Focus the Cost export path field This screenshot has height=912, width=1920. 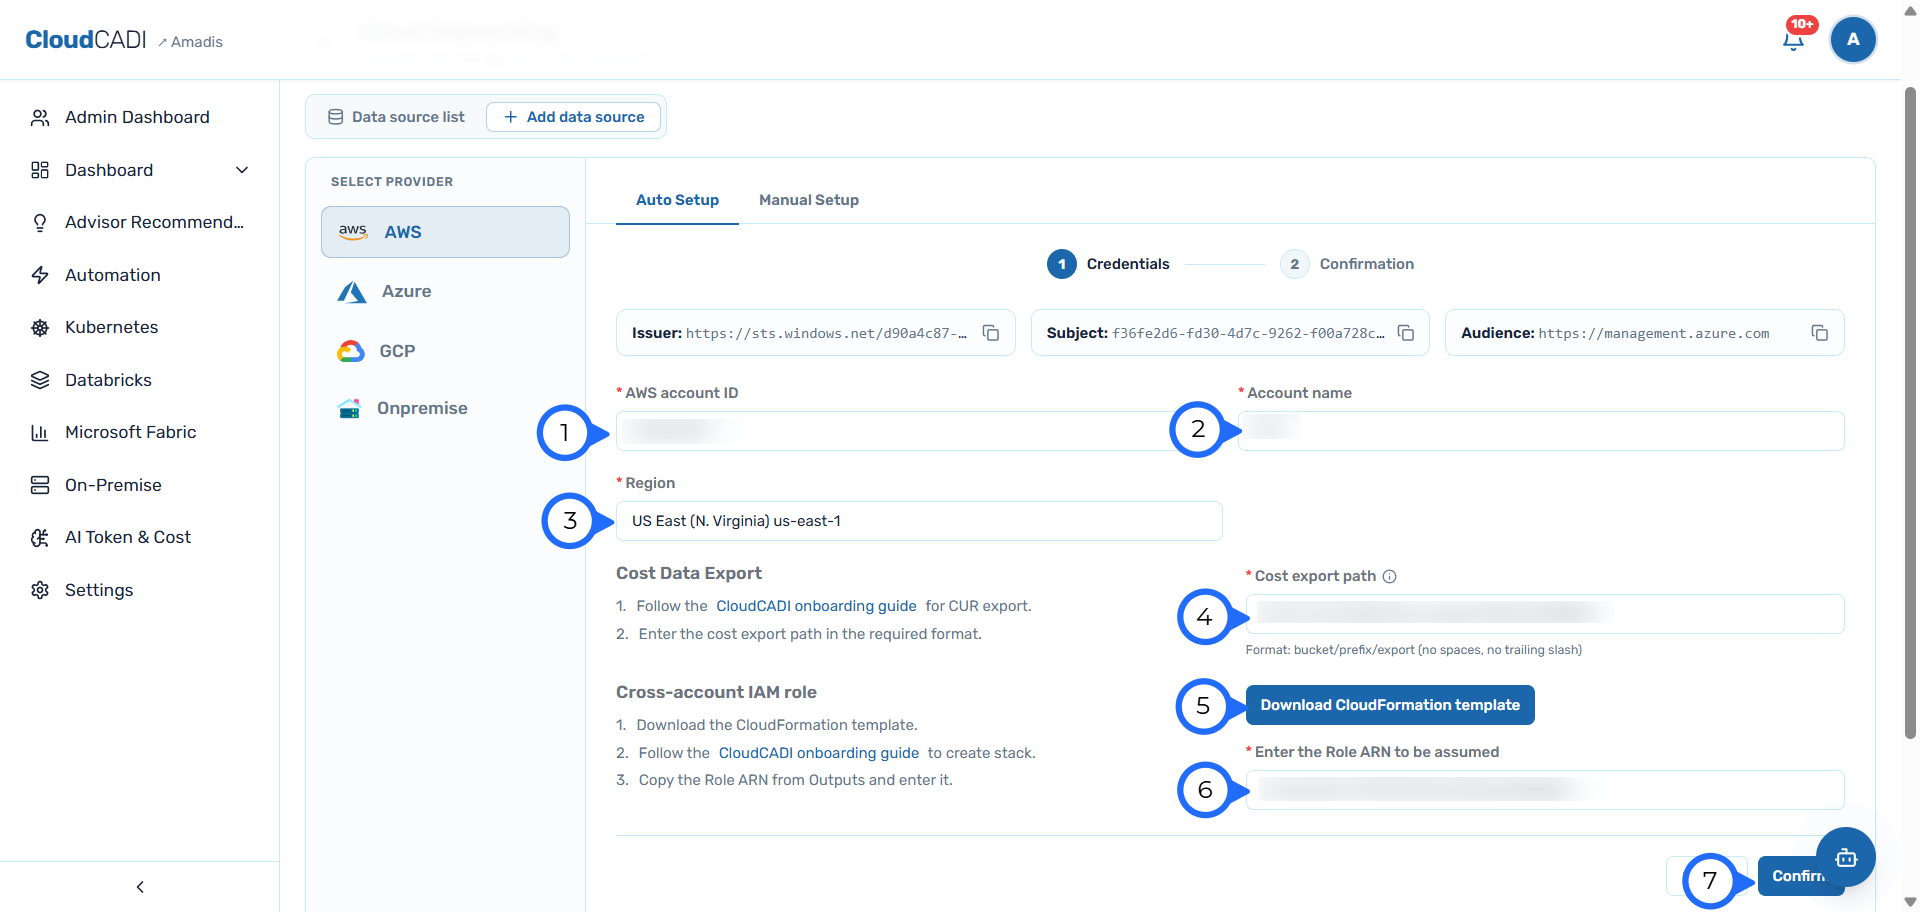(x=1545, y=614)
